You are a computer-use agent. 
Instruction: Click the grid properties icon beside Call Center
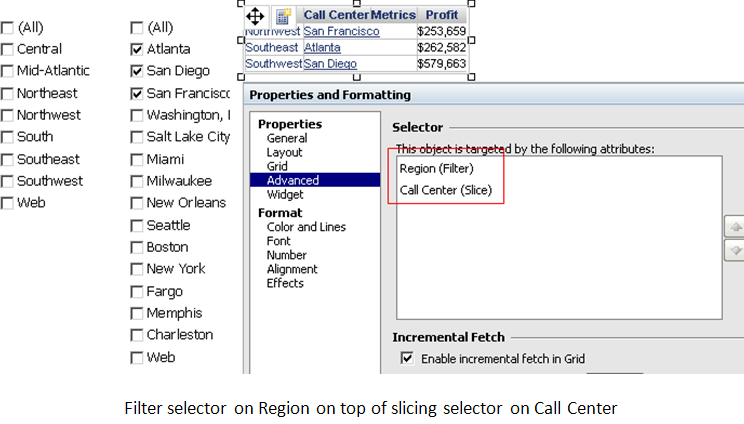coord(284,16)
